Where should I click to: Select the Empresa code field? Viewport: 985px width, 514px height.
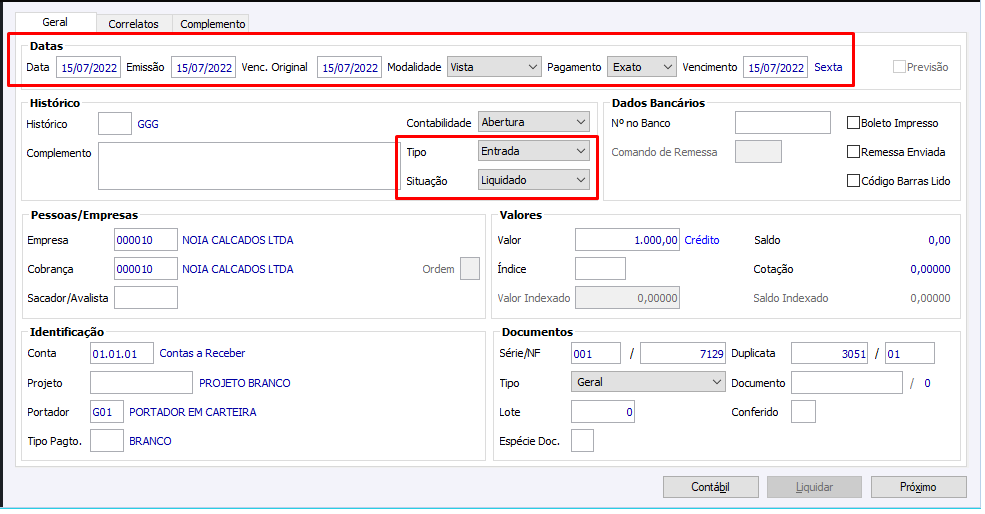point(146,240)
